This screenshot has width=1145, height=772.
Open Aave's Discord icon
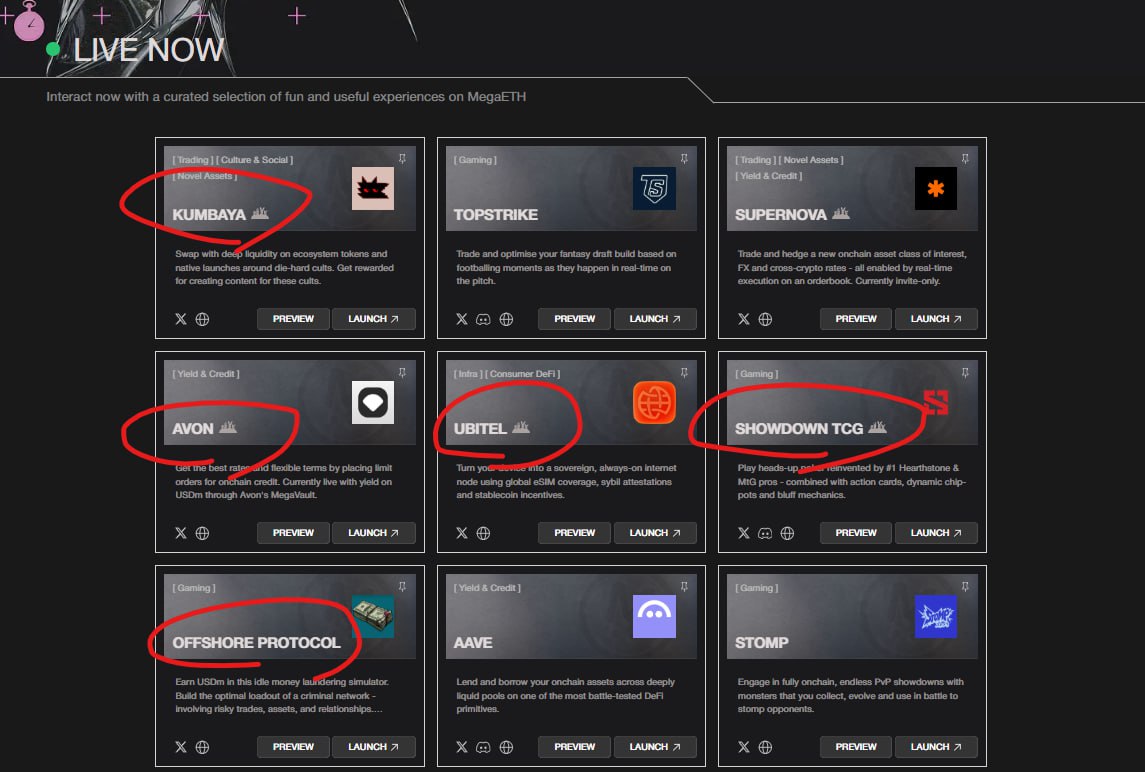[483, 747]
